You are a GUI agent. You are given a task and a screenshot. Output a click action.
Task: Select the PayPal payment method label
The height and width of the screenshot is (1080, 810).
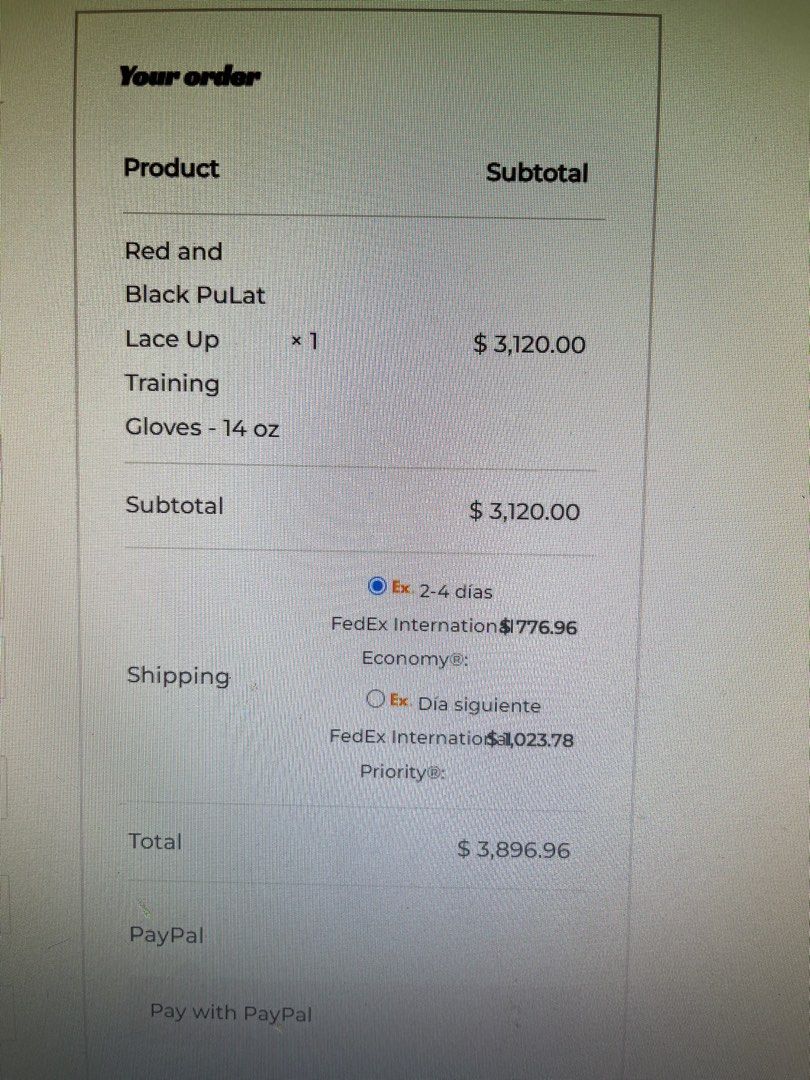(166, 935)
